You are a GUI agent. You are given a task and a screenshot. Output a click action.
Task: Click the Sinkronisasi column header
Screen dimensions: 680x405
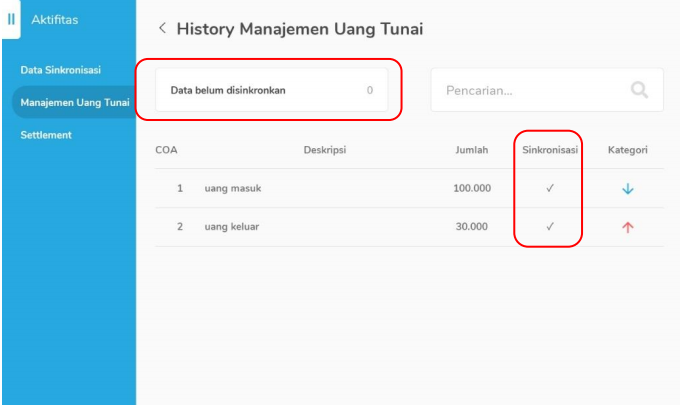pyautogui.click(x=550, y=150)
